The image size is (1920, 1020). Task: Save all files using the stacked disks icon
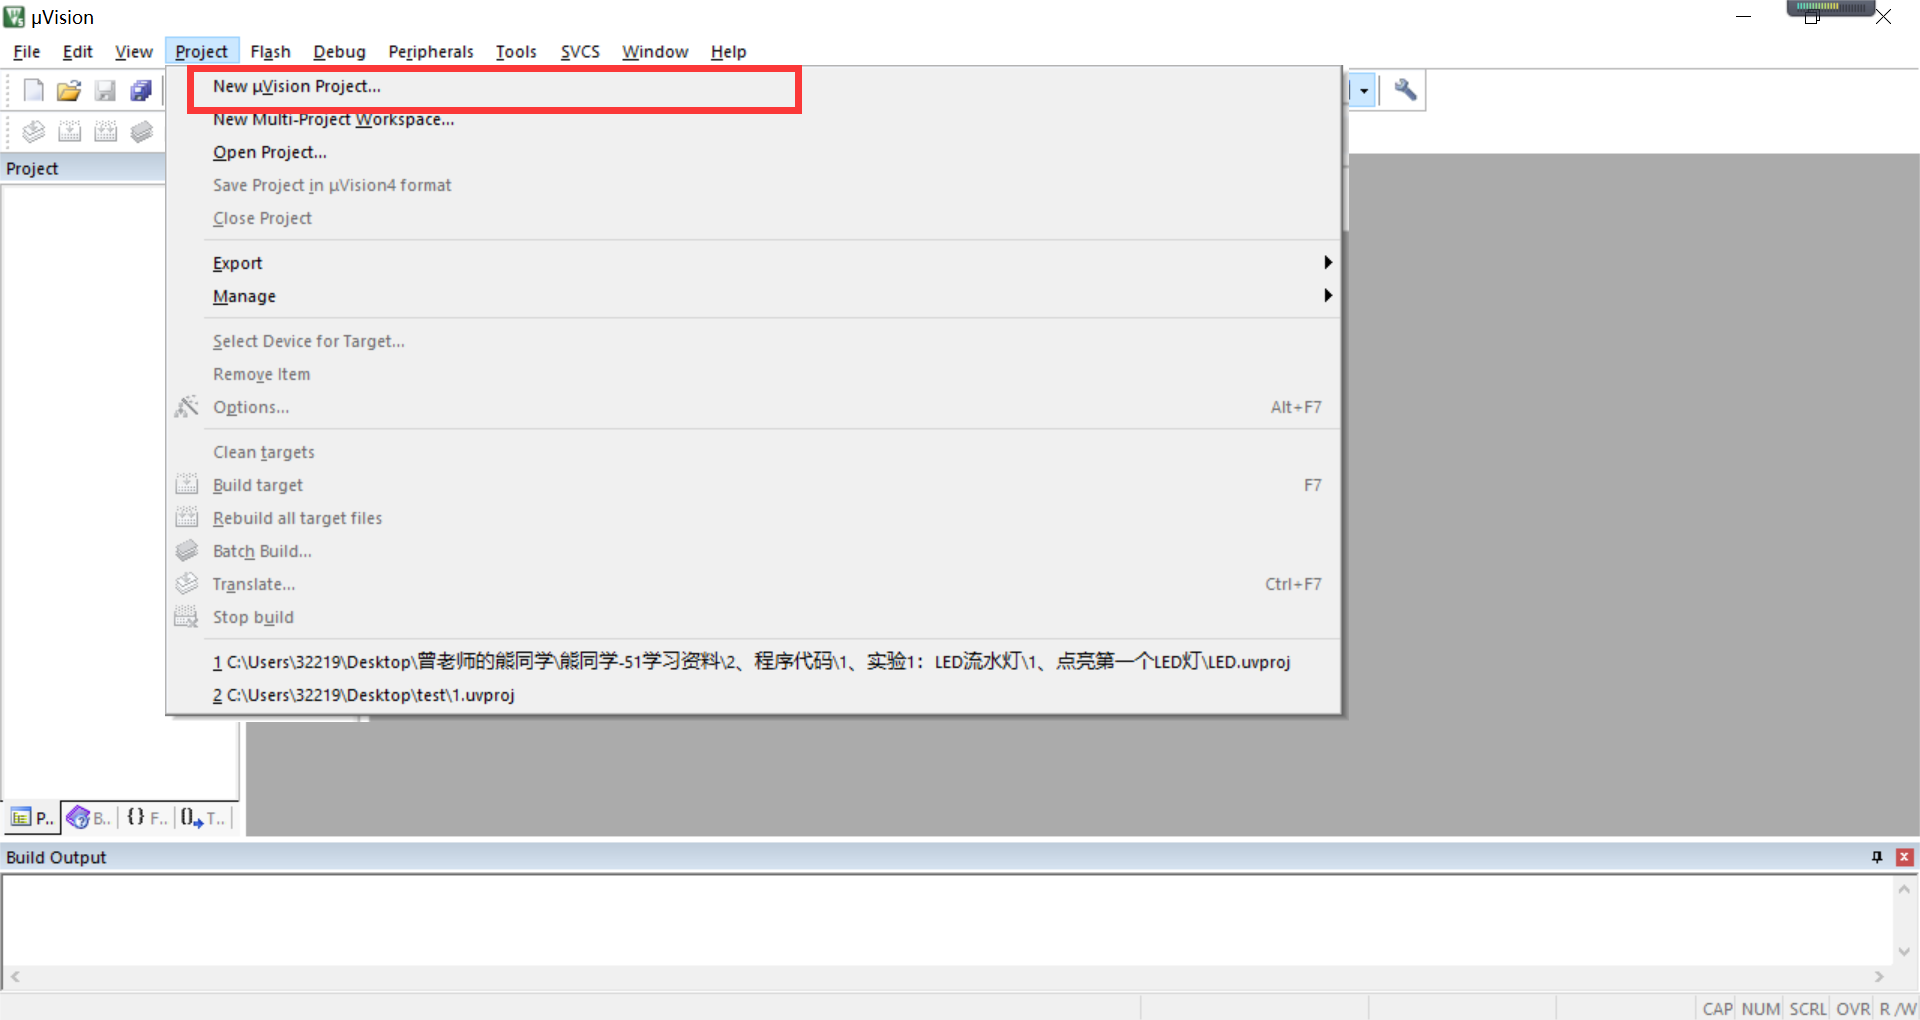coord(141,90)
